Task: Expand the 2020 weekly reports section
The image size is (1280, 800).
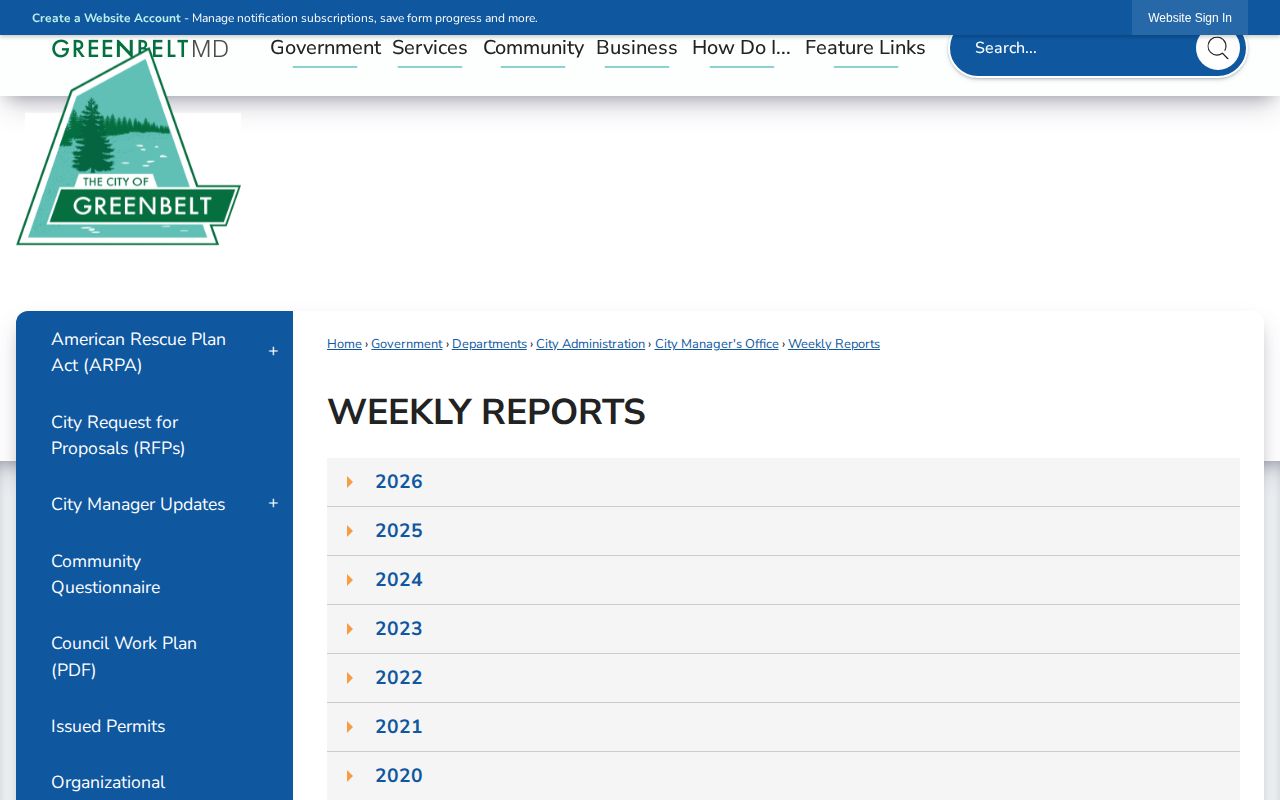Action: click(783, 776)
